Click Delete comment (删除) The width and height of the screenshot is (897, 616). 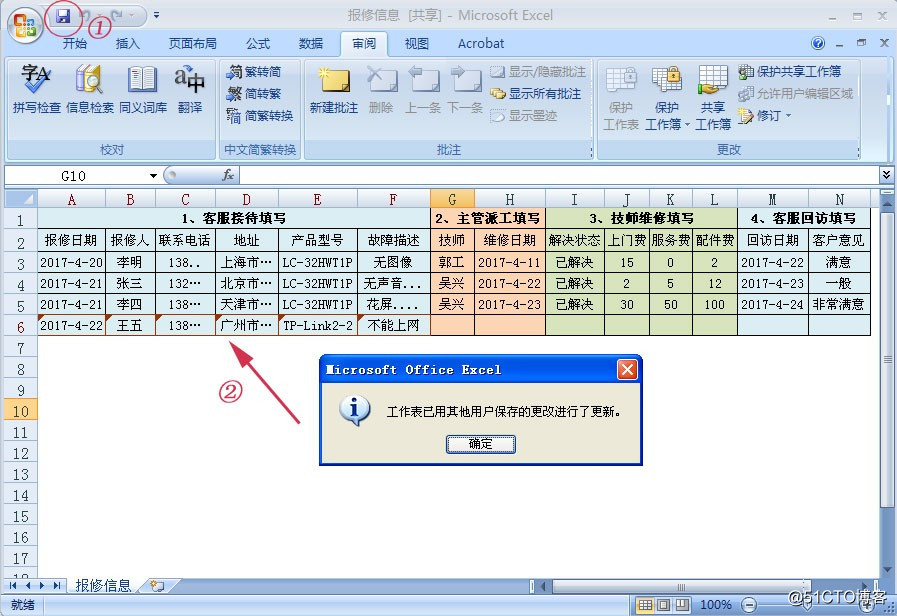point(382,90)
